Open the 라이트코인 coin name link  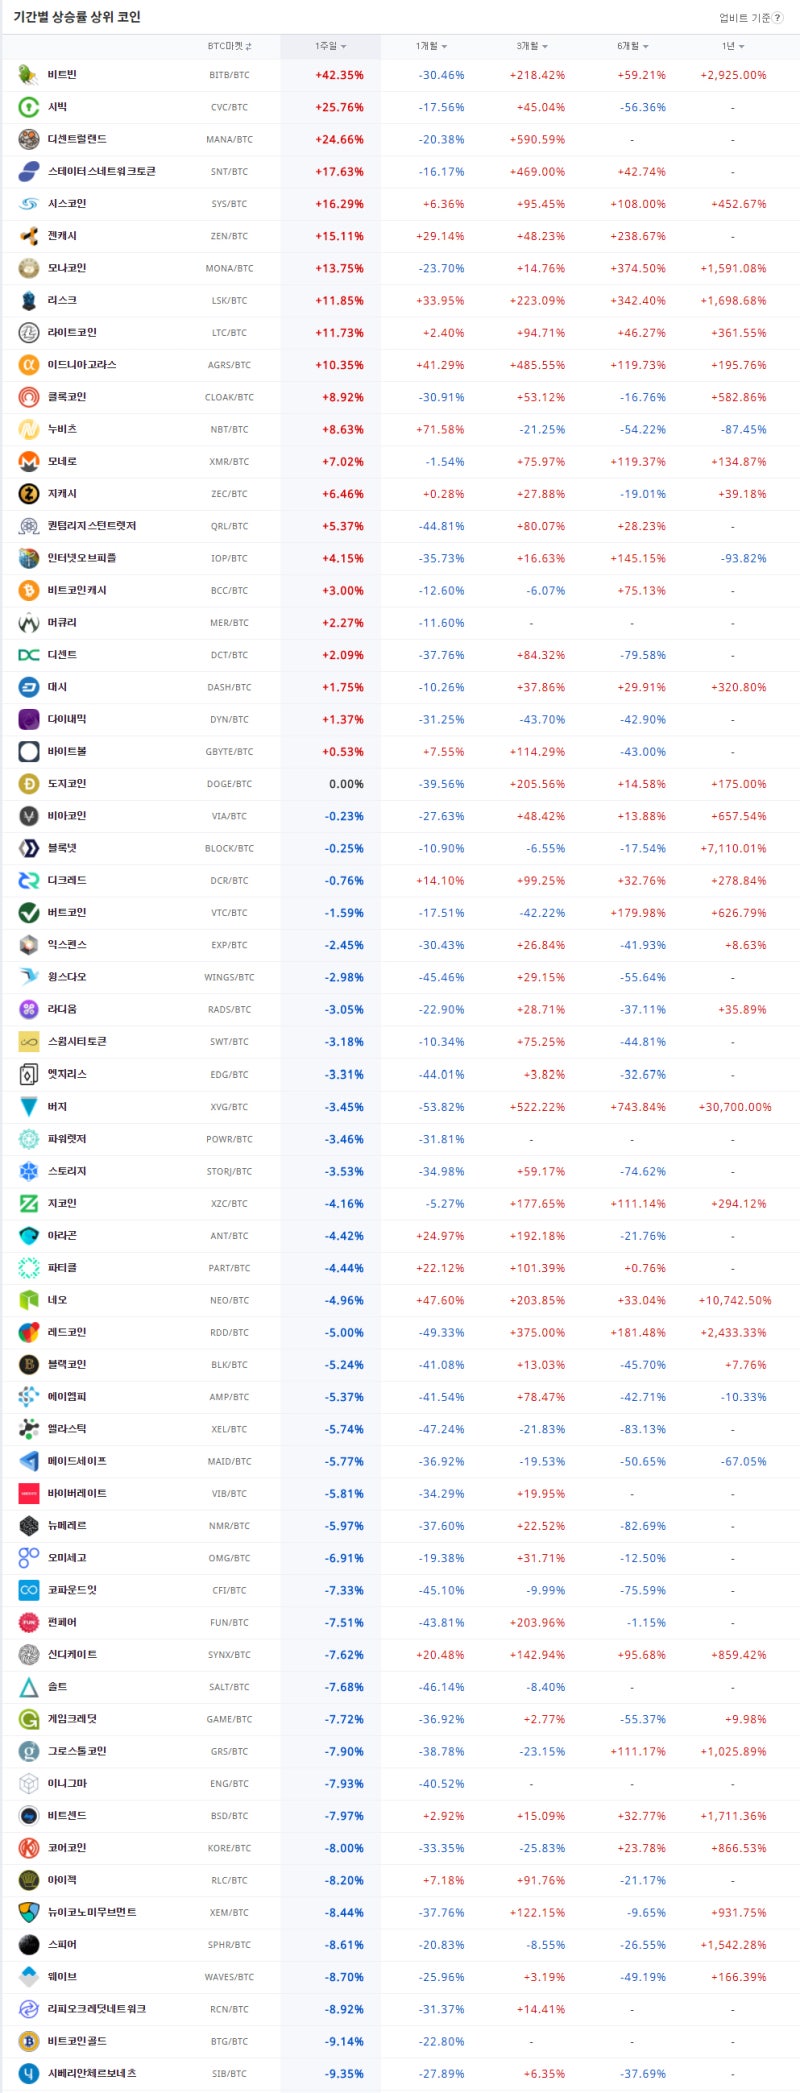[x=72, y=333]
